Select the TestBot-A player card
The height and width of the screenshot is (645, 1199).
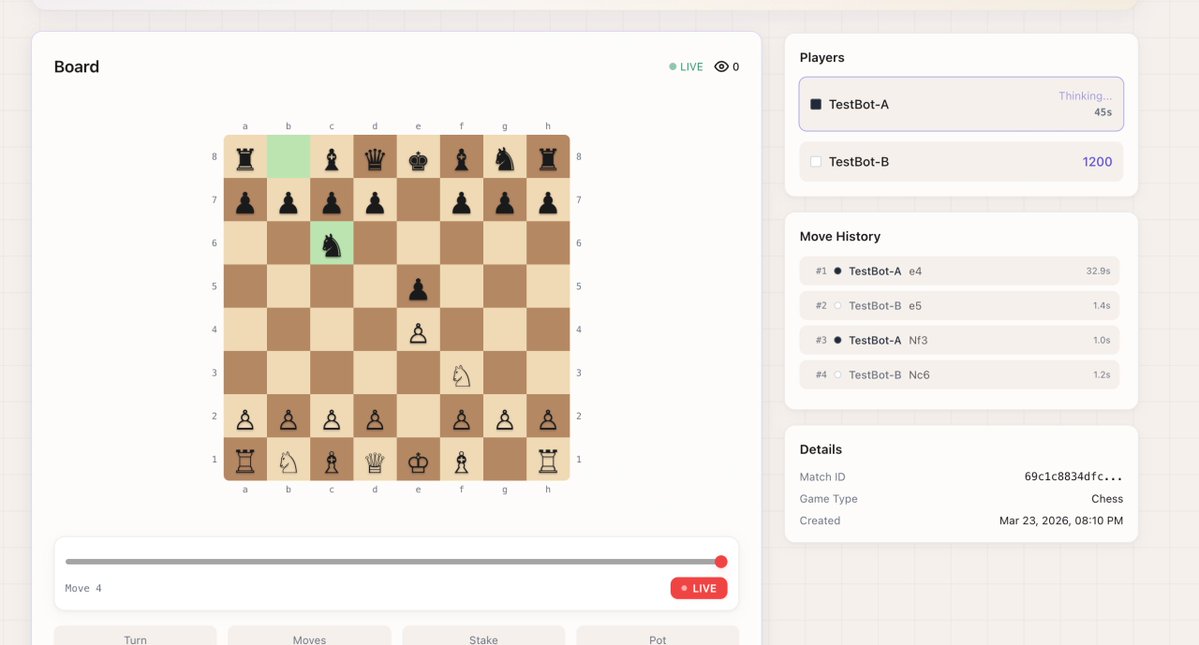961,104
